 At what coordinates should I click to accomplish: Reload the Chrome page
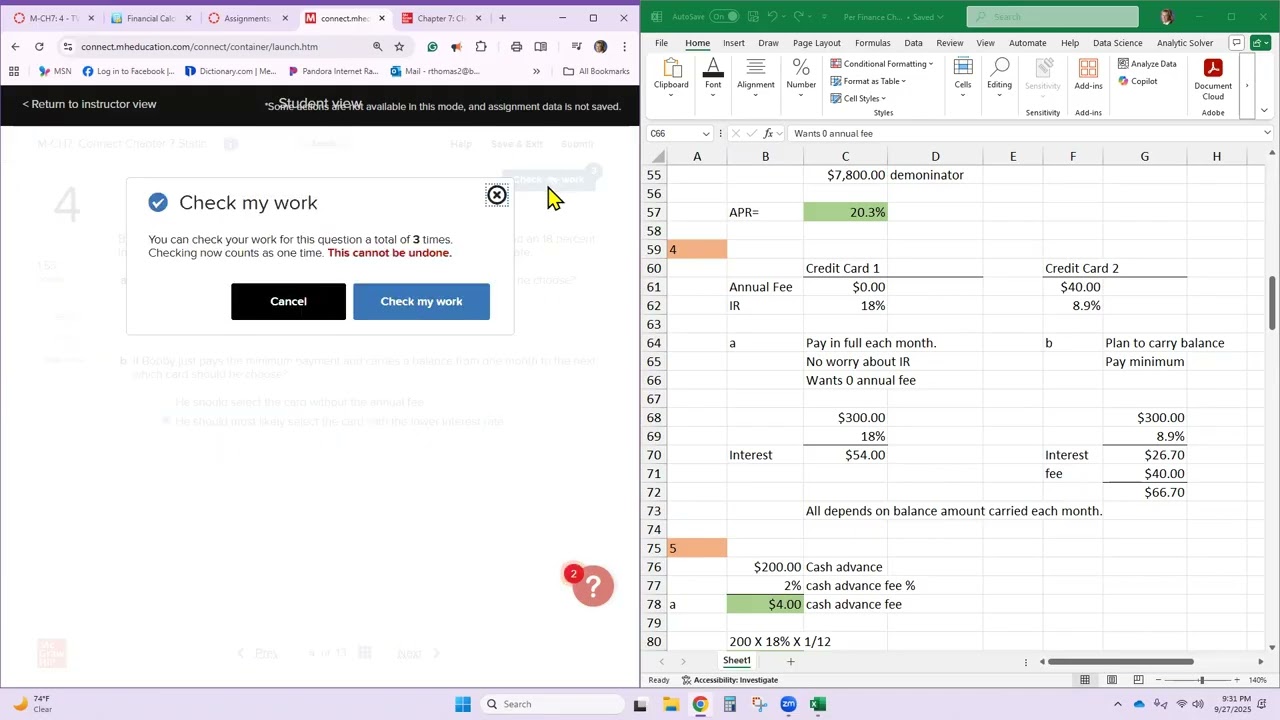39,46
